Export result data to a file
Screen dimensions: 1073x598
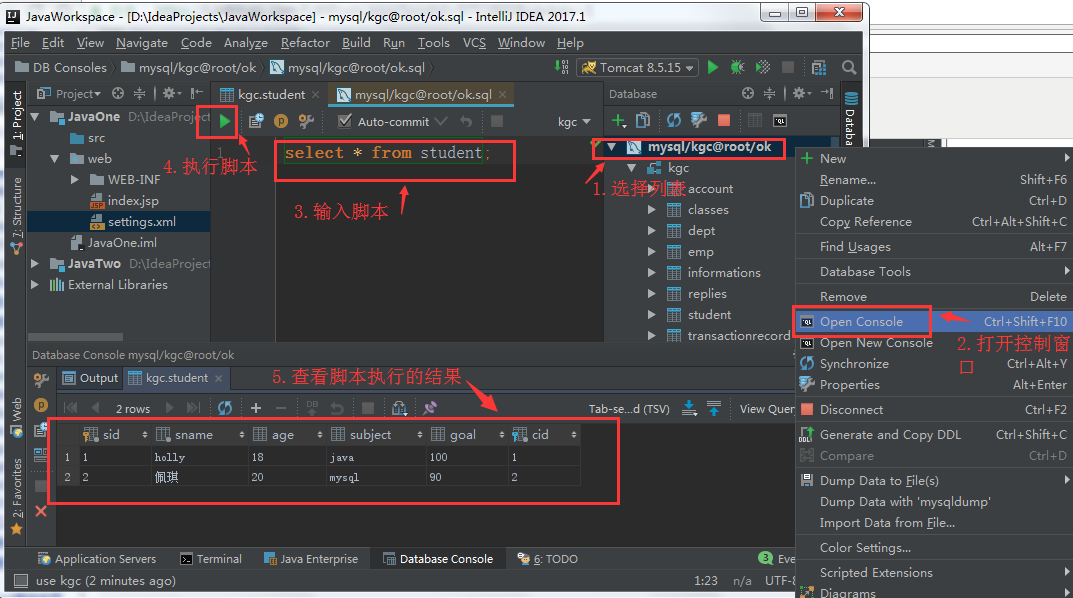[x=689, y=408]
